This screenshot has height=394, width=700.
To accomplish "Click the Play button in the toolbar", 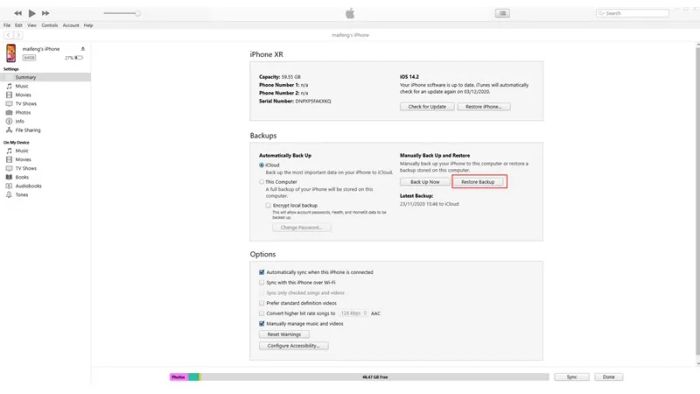I will 32,13.
